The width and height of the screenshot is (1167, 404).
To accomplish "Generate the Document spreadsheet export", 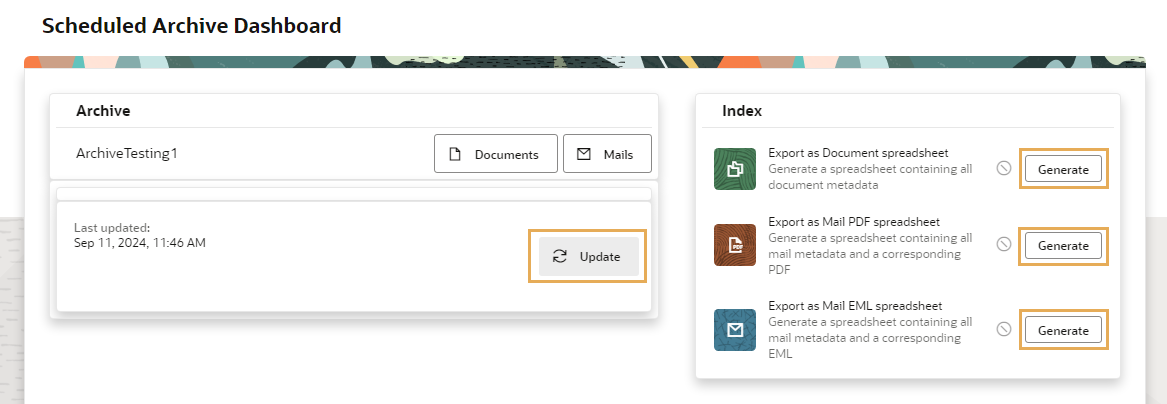I will [x=1063, y=169].
